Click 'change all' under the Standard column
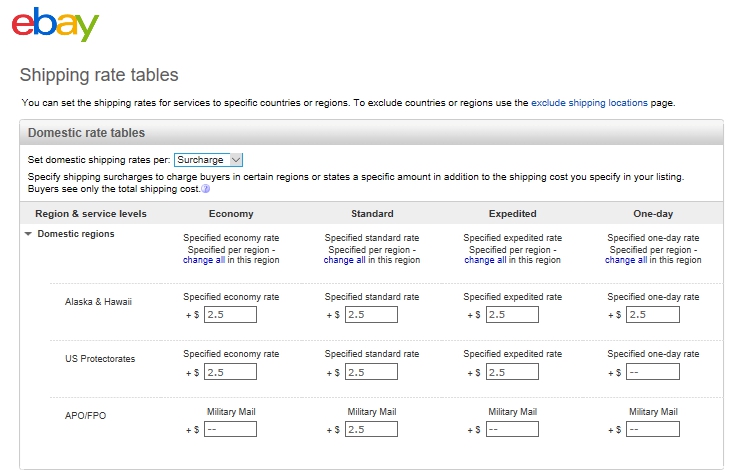 (345, 260)
